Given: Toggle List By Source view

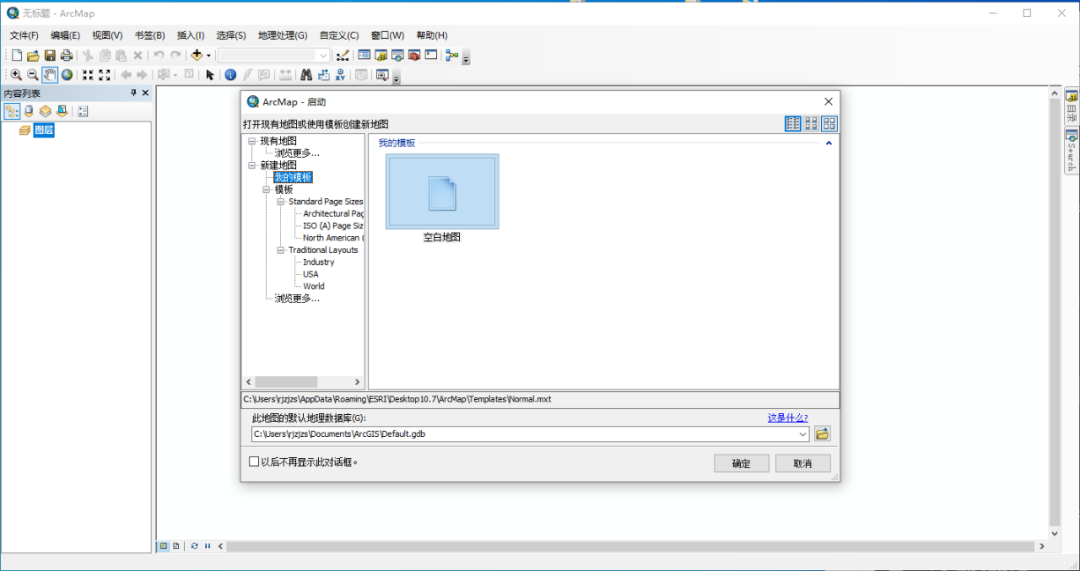Looking at the screenshot, I should point(29,111).
